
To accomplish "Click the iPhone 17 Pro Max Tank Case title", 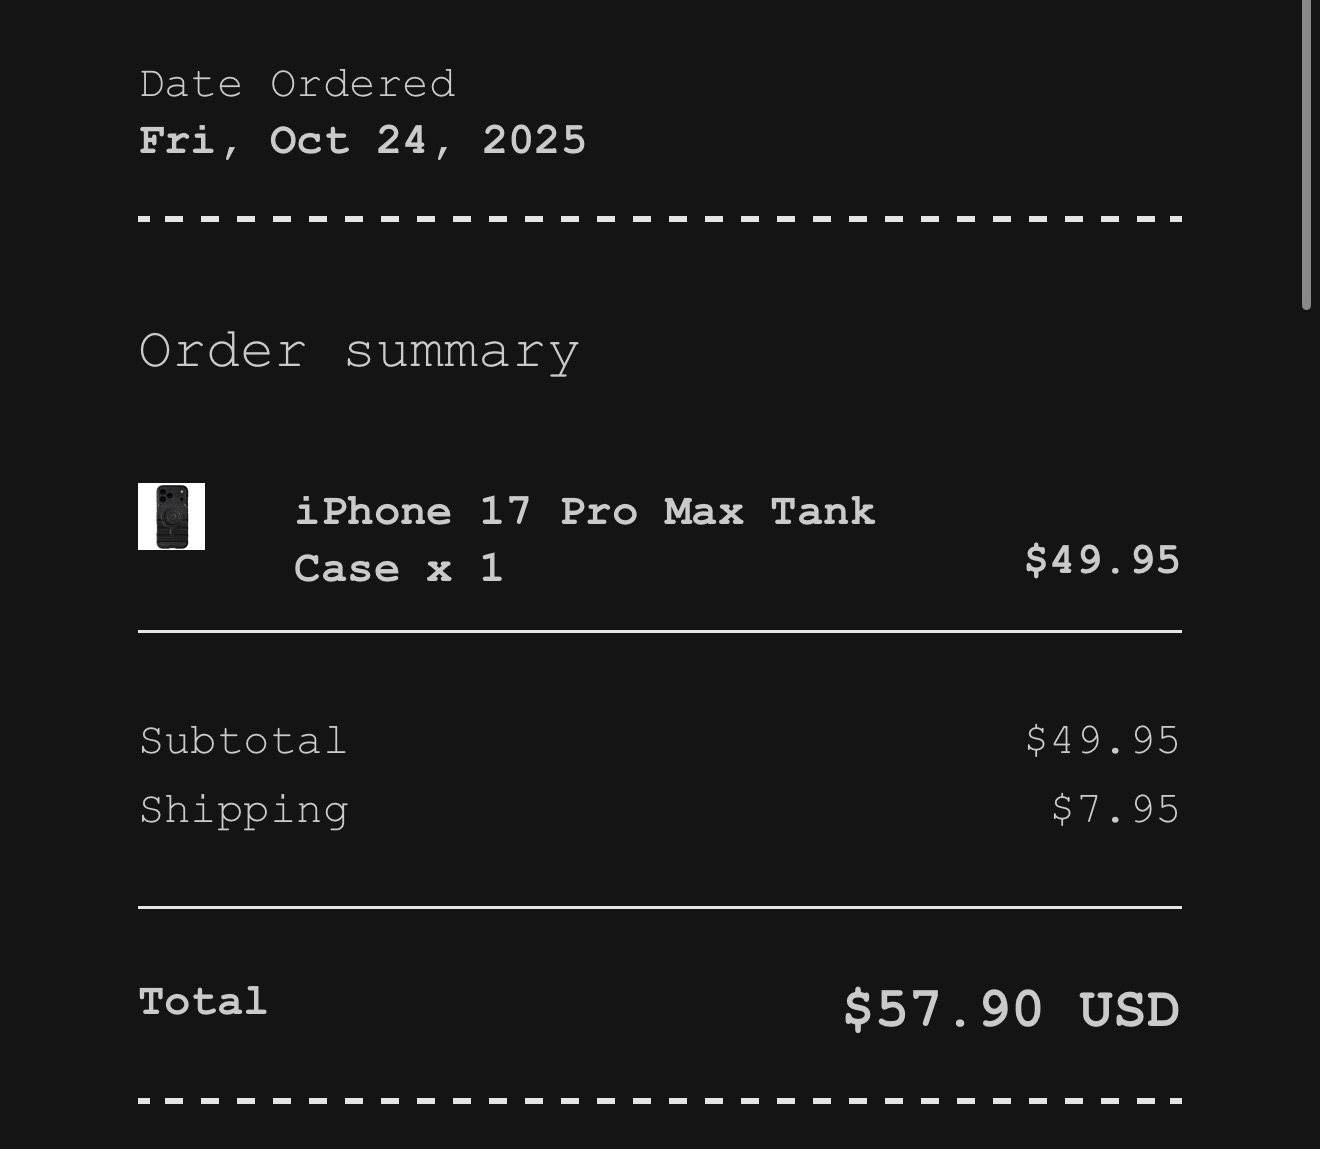I will pyautogui.click(x=585, y=540).
